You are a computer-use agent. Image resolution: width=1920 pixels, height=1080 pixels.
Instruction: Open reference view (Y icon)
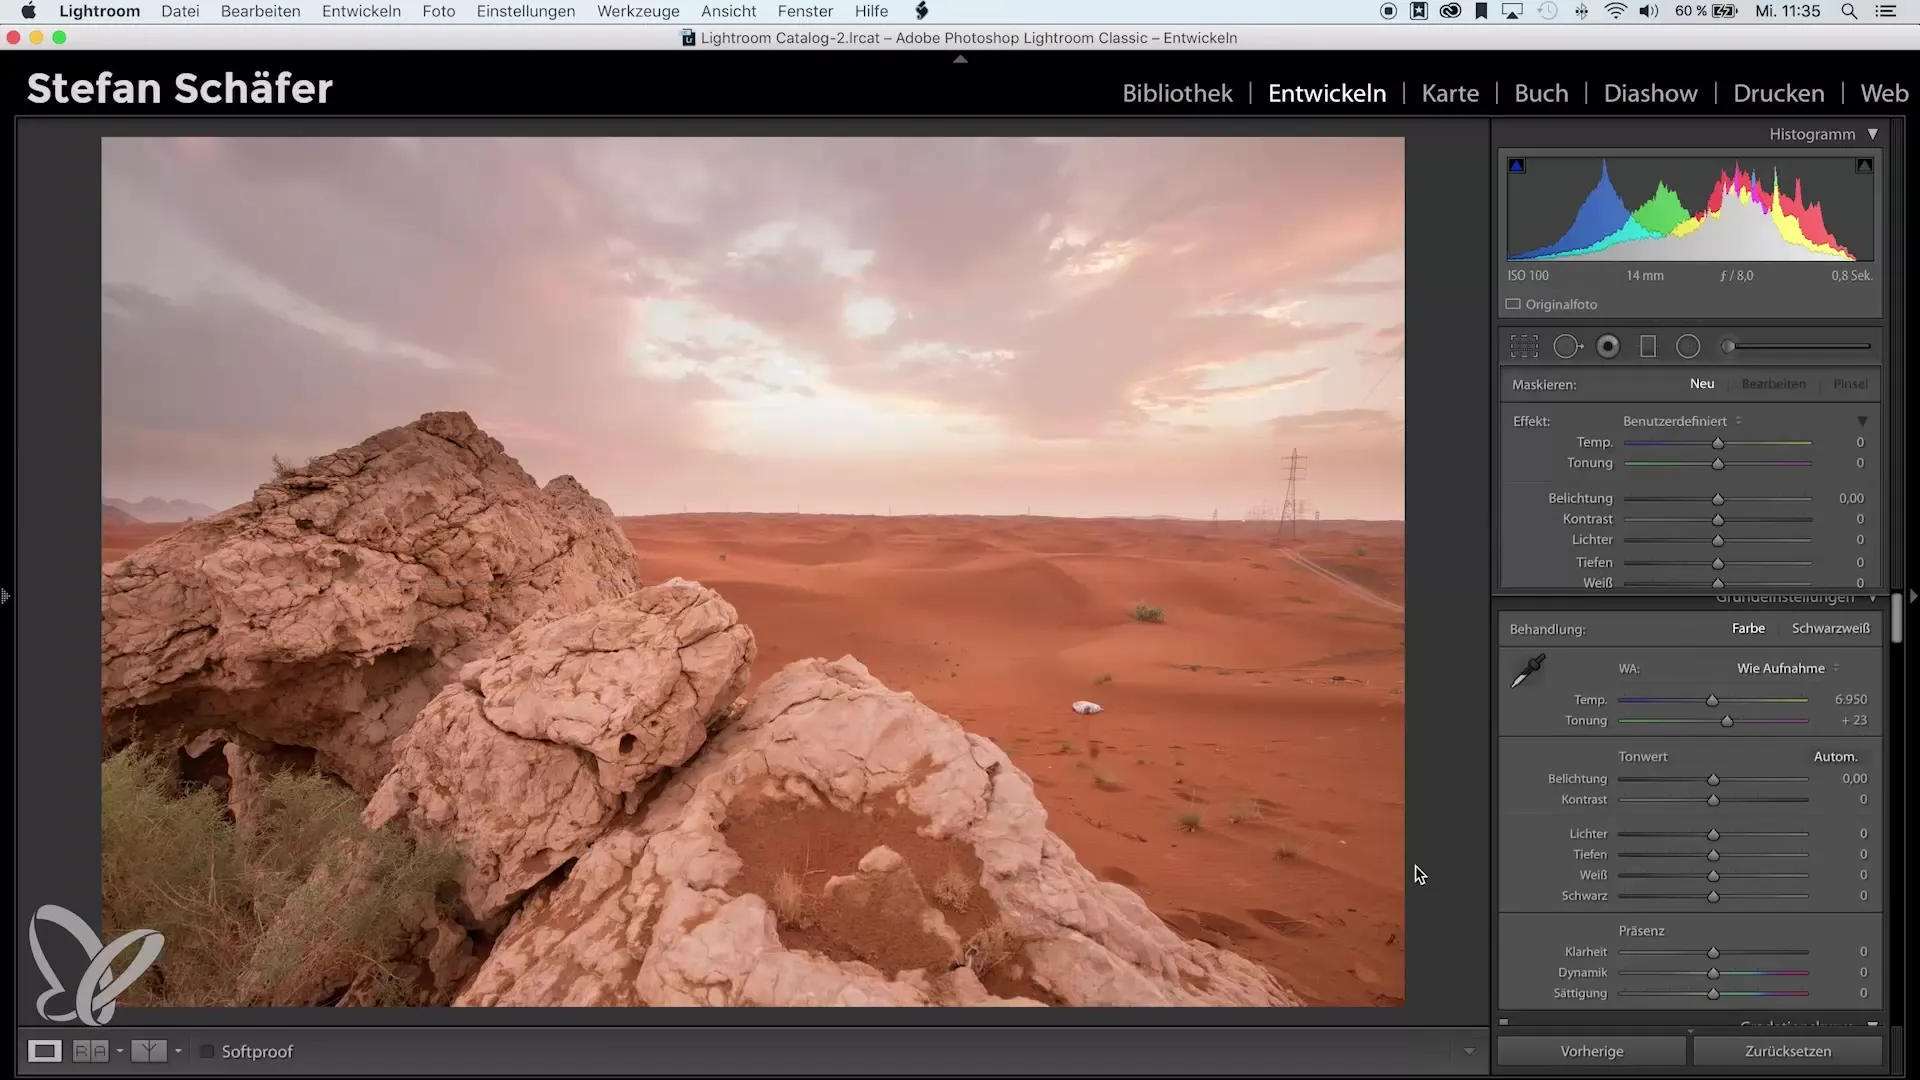click(149, 1051)
